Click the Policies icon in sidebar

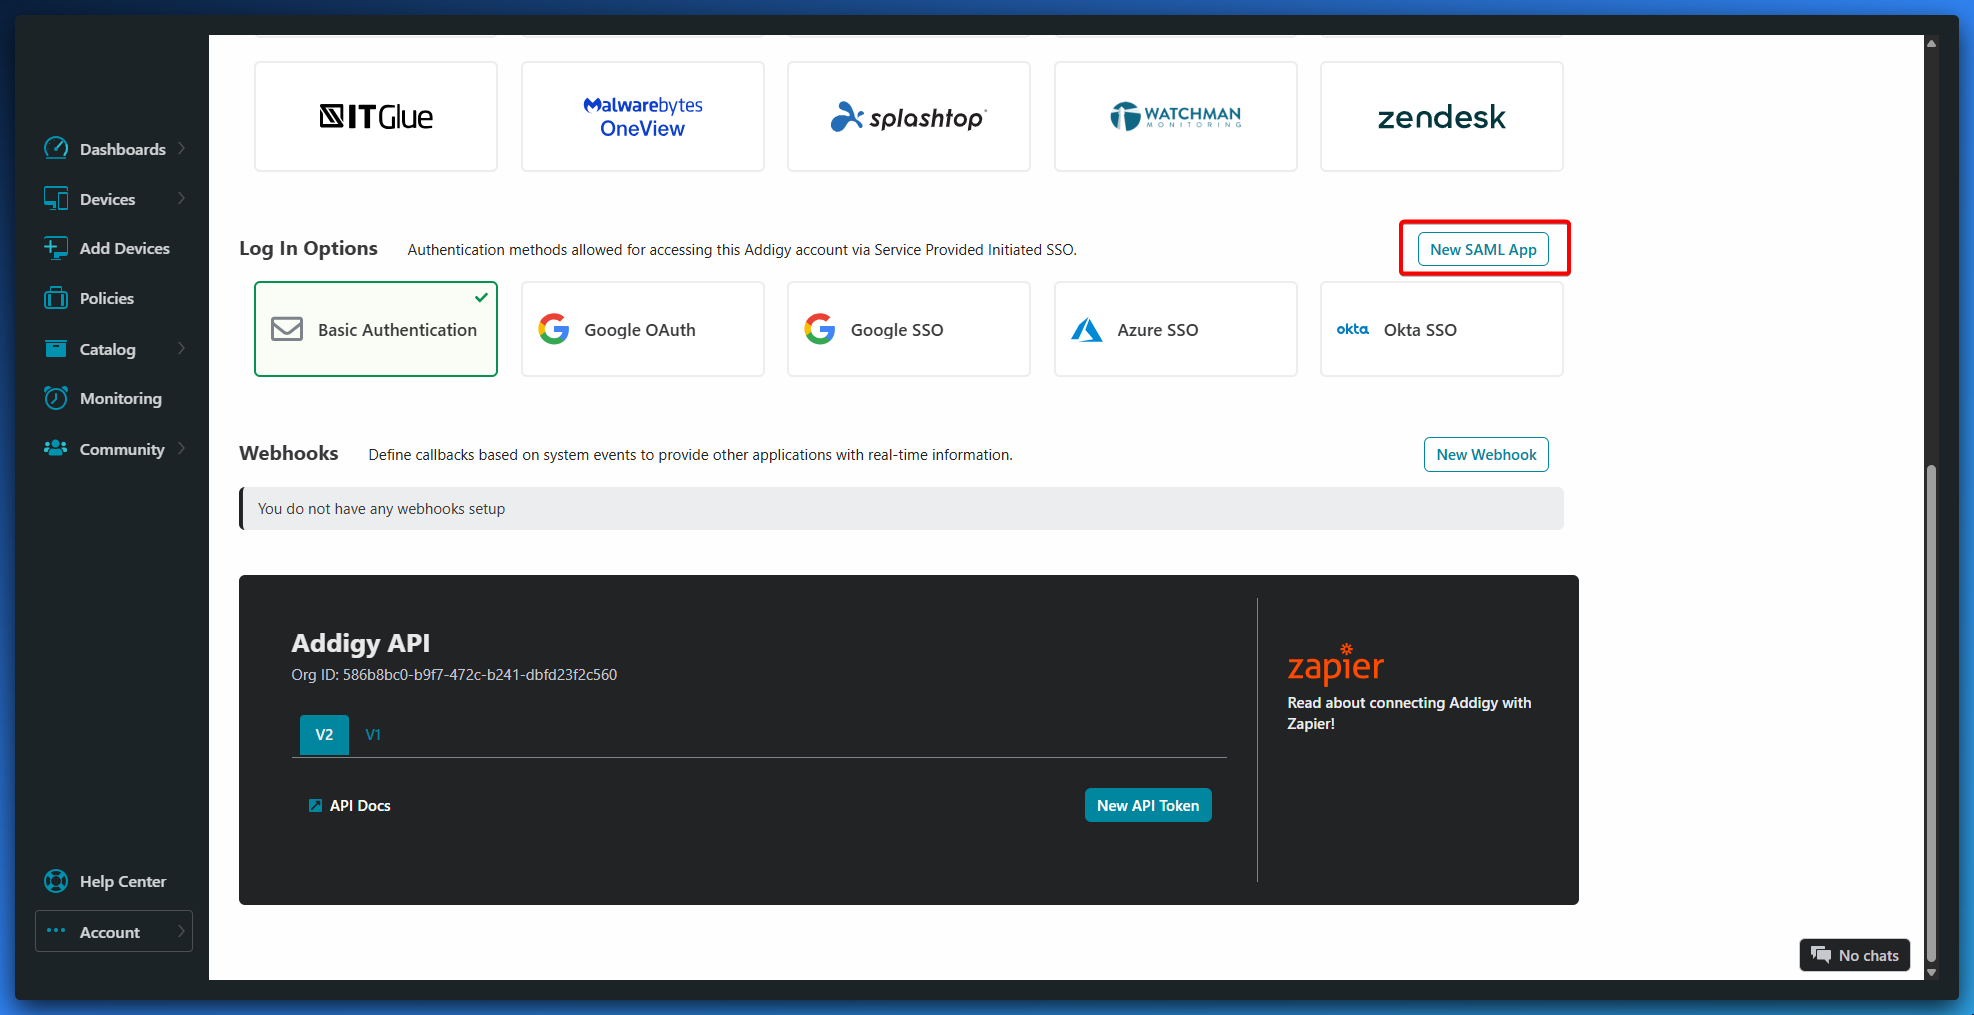point(56,298)
